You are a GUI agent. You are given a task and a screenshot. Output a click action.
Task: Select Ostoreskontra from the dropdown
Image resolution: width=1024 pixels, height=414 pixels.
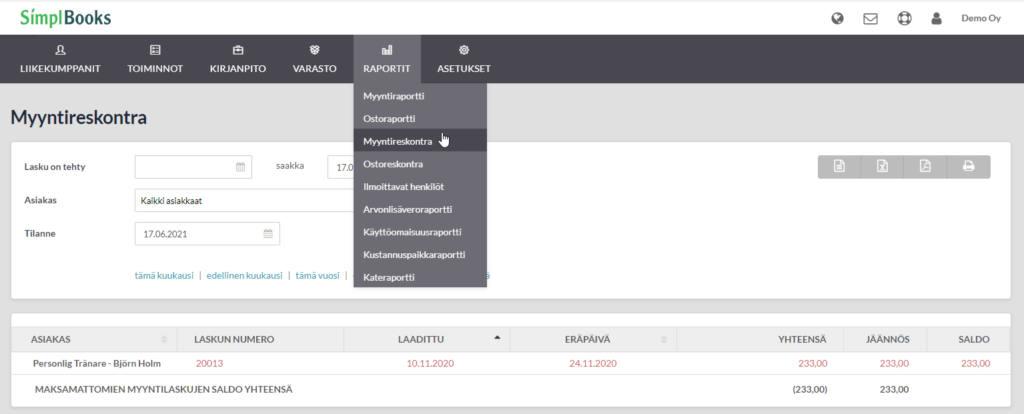[420, 164]
